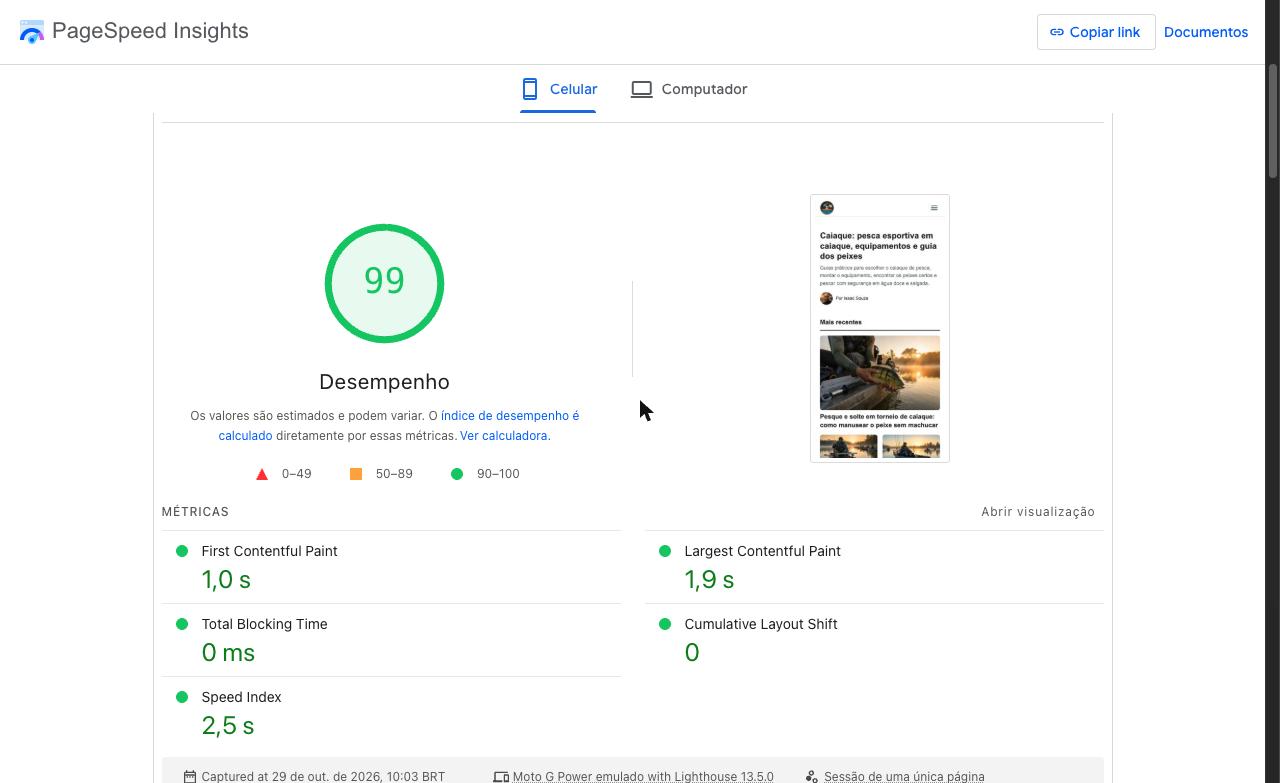Image resolution: width=1280 pixels, height=783 pixels.
Task: Click the PageSpeed Insights title text
Action: (x=150, y=31)
